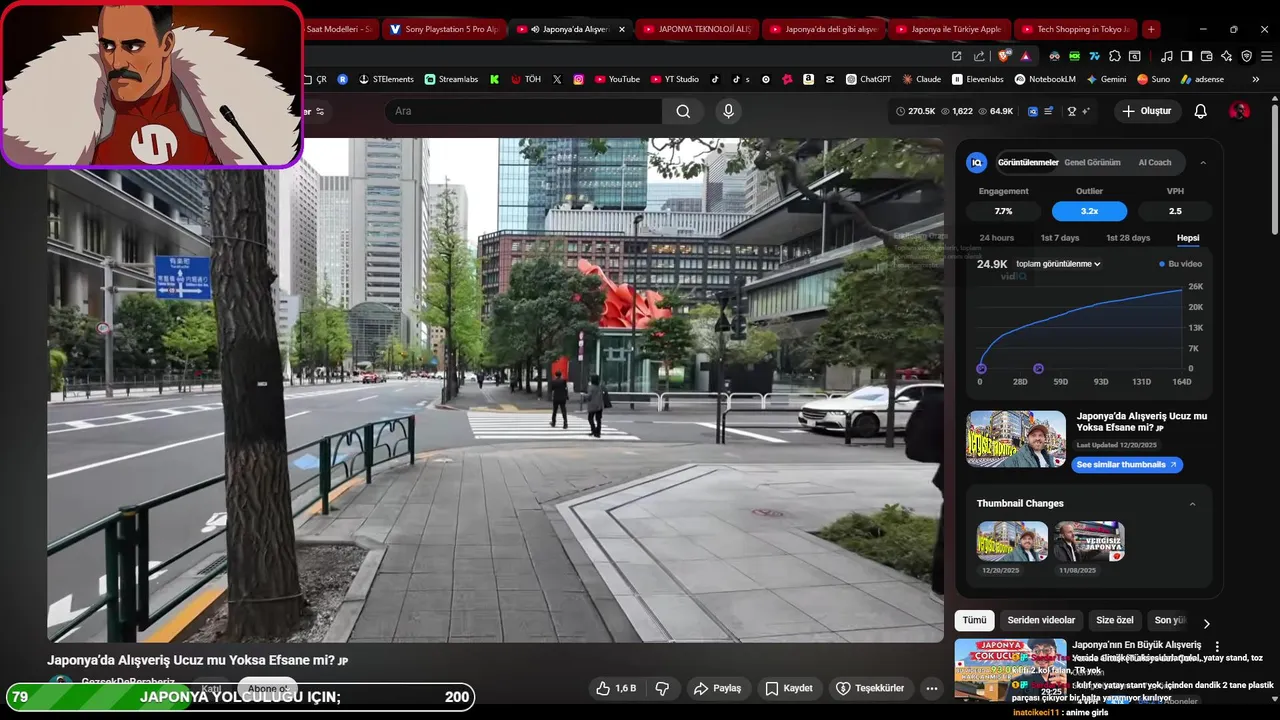Open thumbnail dated 11/08/2025

1089,541
